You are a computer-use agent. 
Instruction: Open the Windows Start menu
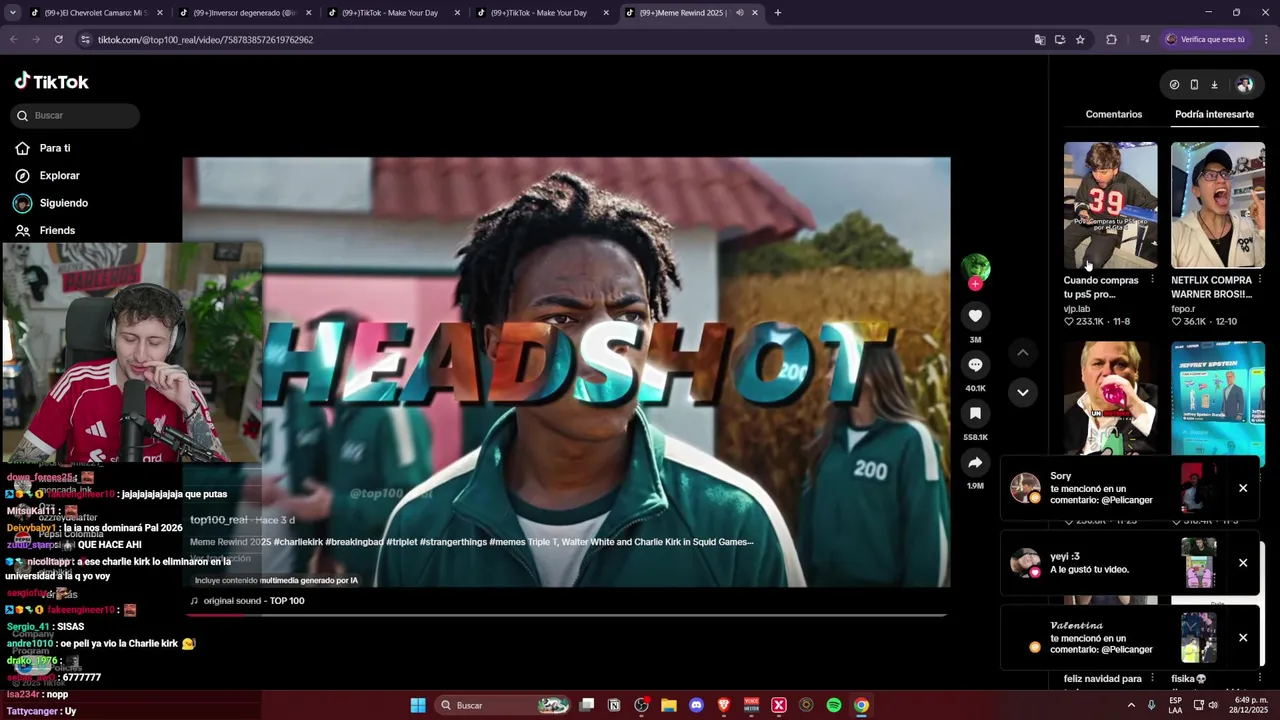pos(418,705)
